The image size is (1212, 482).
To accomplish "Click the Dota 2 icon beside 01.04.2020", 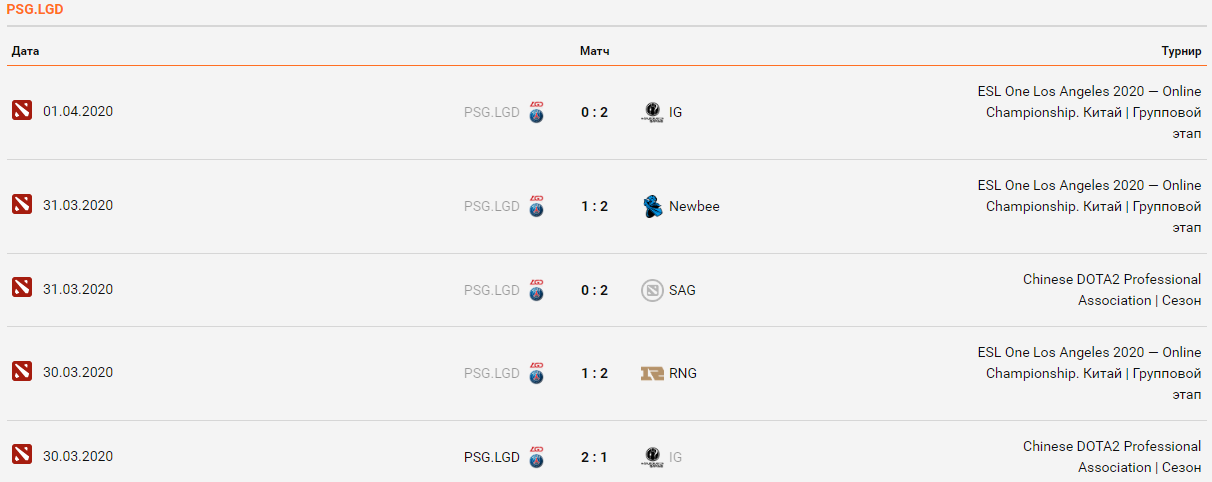I will 22,111.
